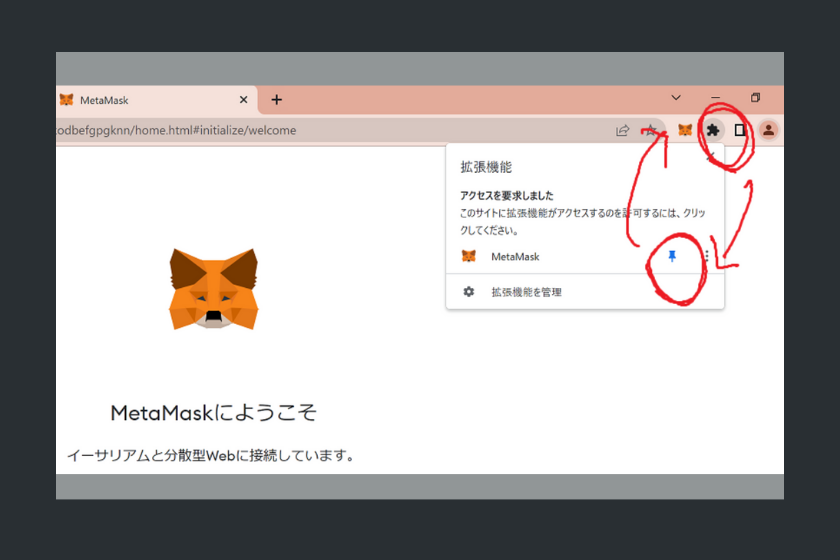Minimize the browser window
Viewport: 840px width, 560px height.
click(x=716, y=98)
